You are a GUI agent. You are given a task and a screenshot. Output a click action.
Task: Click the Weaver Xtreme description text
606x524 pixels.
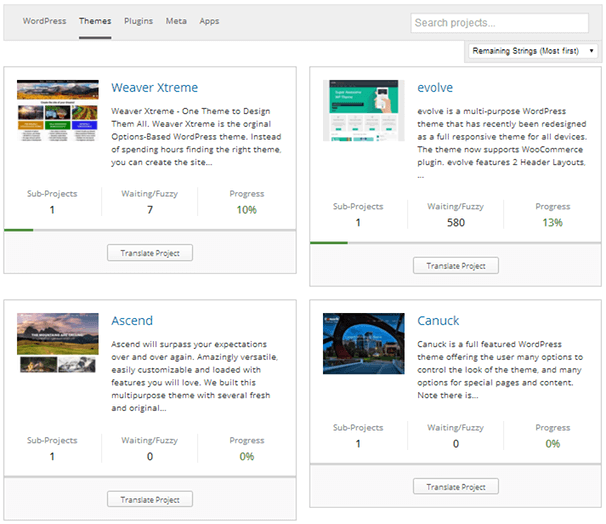point(196,137)
